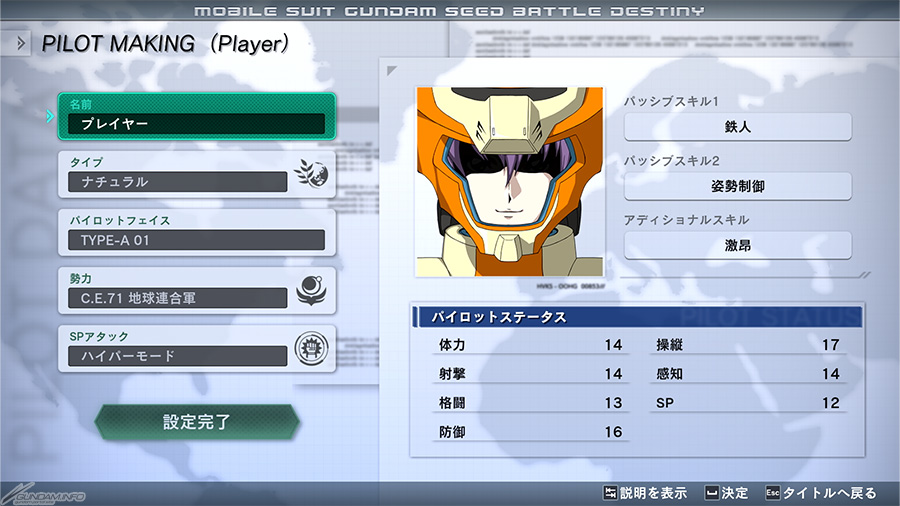
Task: Click the 射撃 stat row
Action: 530,374
